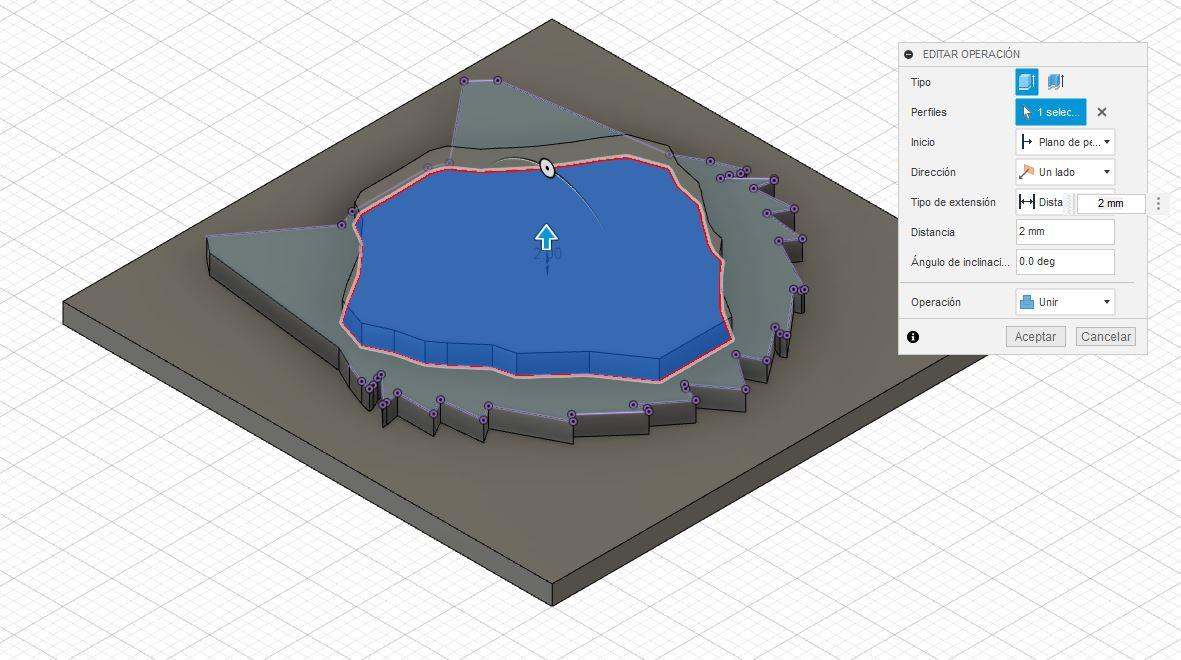The image size is (1181, 660).
Task: Click the Cancelar button
Action: coord(1106,337)
